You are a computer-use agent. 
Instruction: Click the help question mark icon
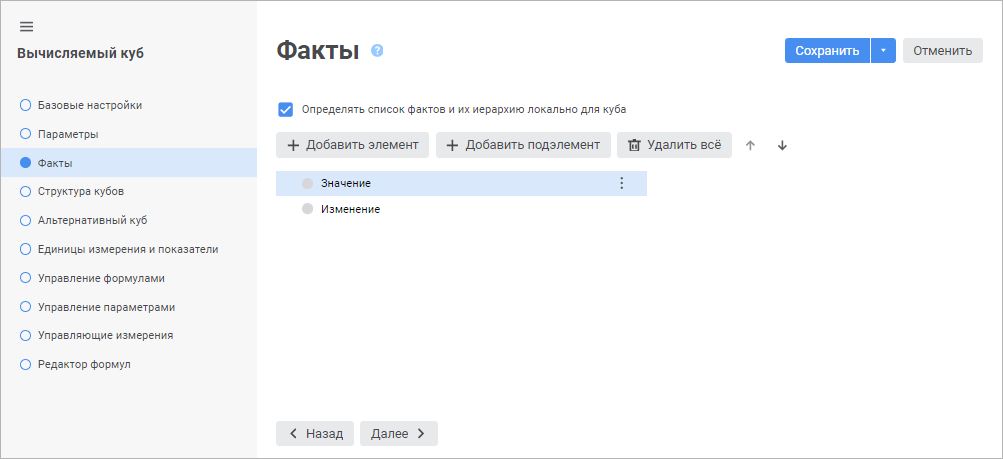(377, 50)
